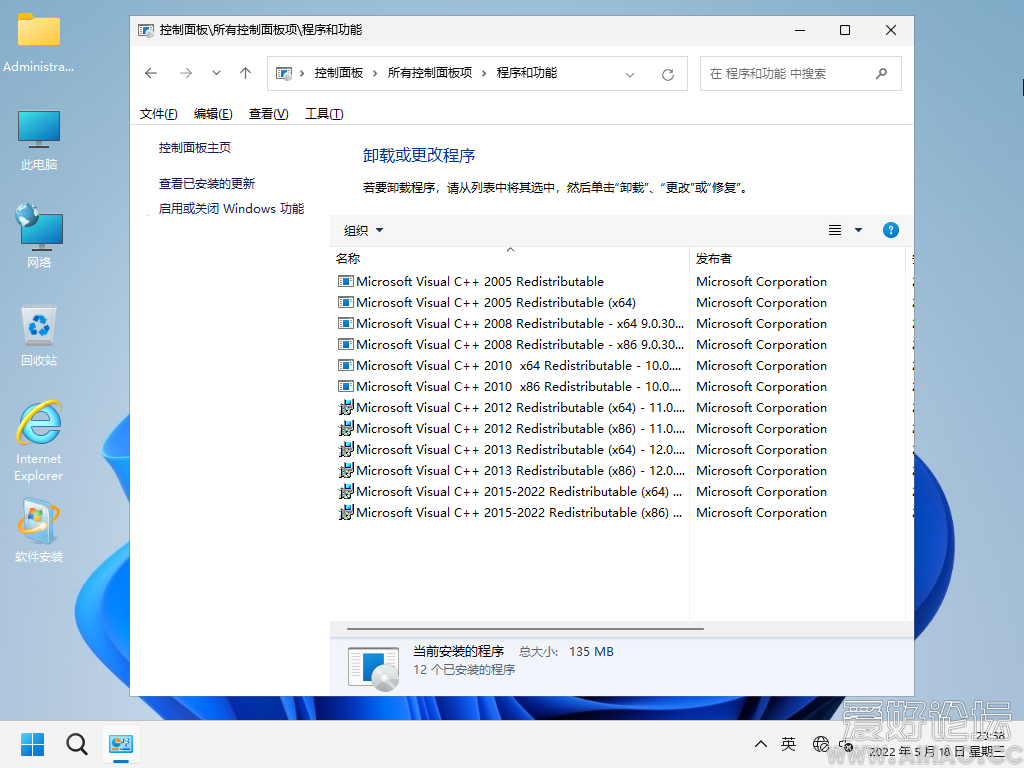The height and width of the screenshot is (768, 1024).
Task: Select Visual C++ 2005 Redistributable (x64) icon
Action: (x=345, y=302)
